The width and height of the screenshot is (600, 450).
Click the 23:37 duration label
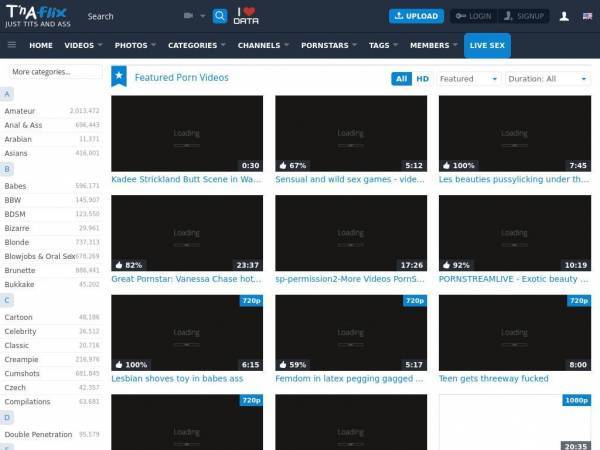248,265
